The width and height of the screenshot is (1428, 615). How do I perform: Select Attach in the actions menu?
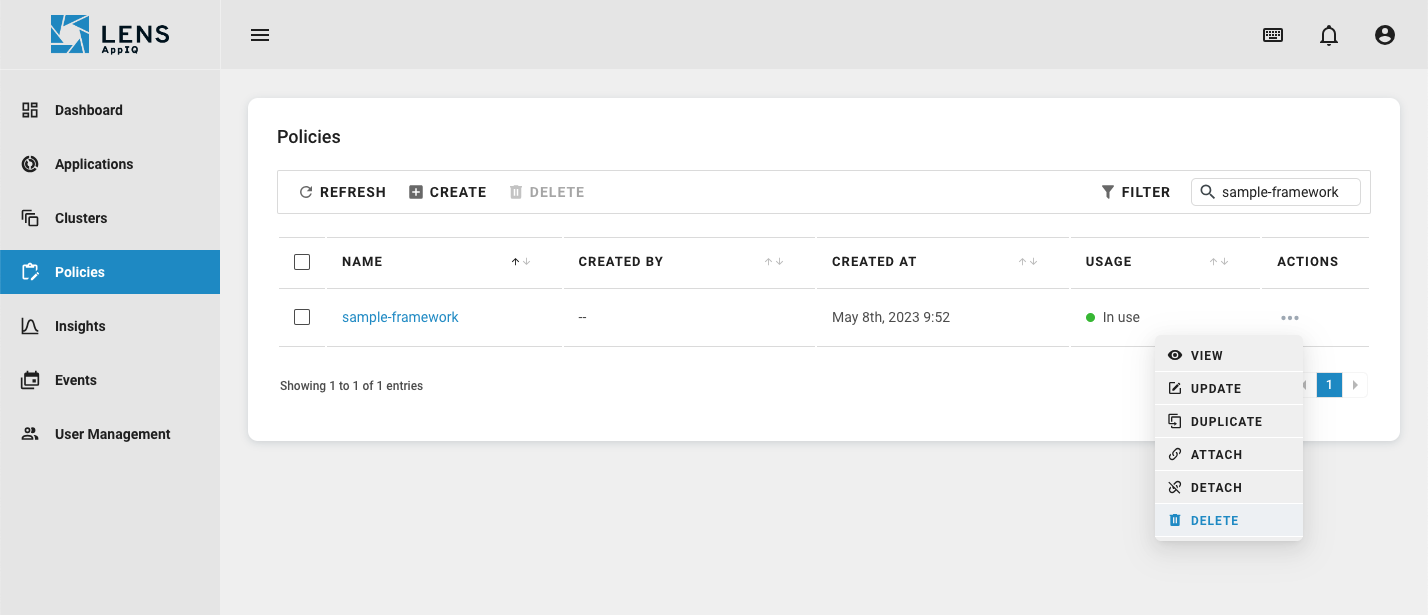click(1229, 454)
